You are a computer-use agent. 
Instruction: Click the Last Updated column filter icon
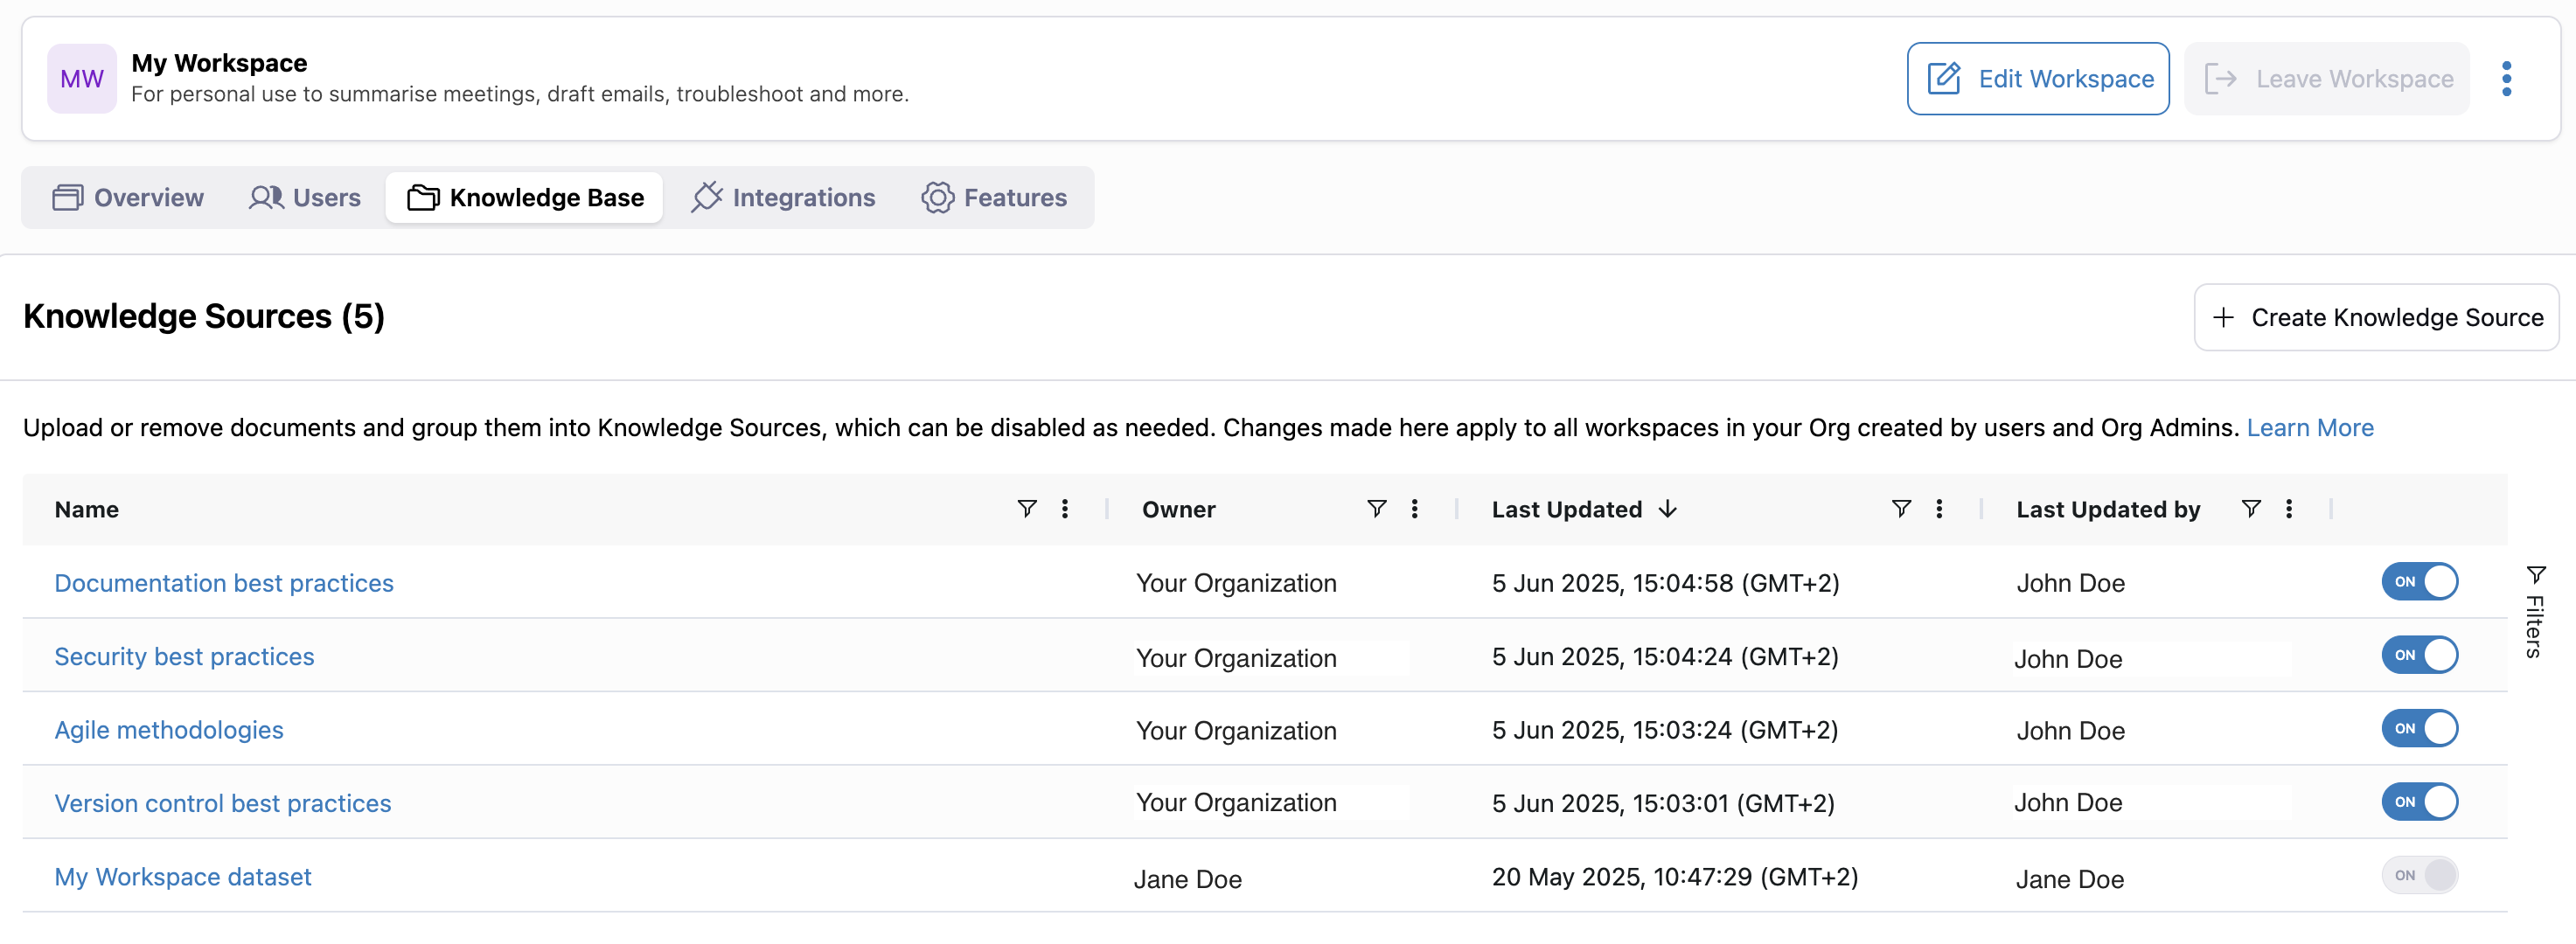click(x=1900, y=509)
